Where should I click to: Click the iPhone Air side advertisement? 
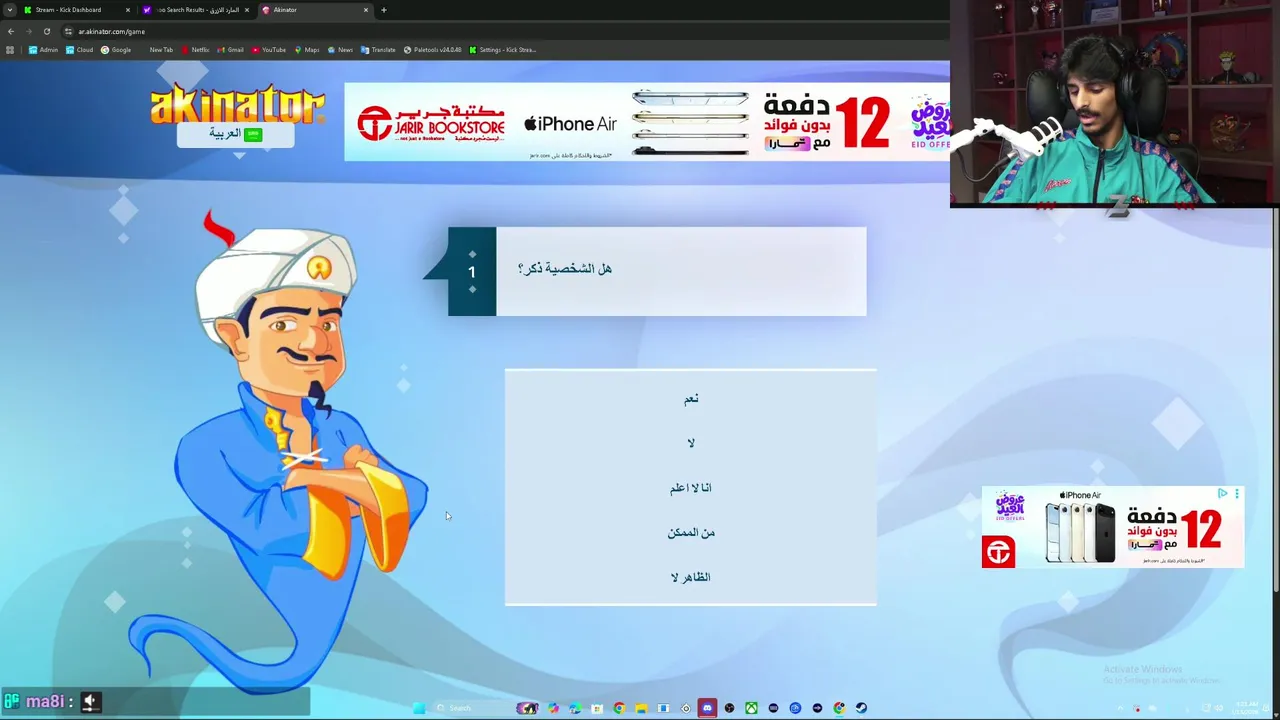coord(1113,527)
